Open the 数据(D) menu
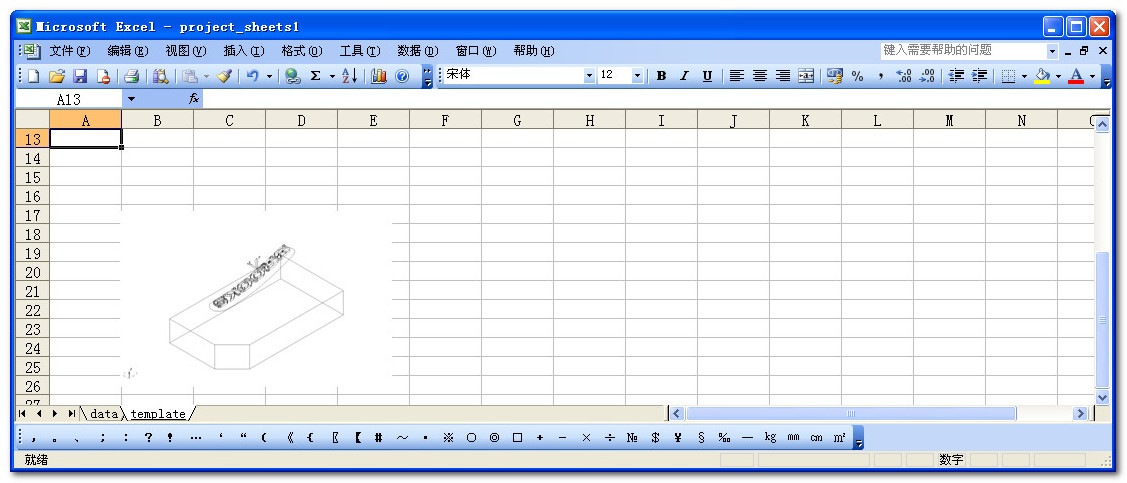Viewport: 1127px width, 483px height. [418, 51]
